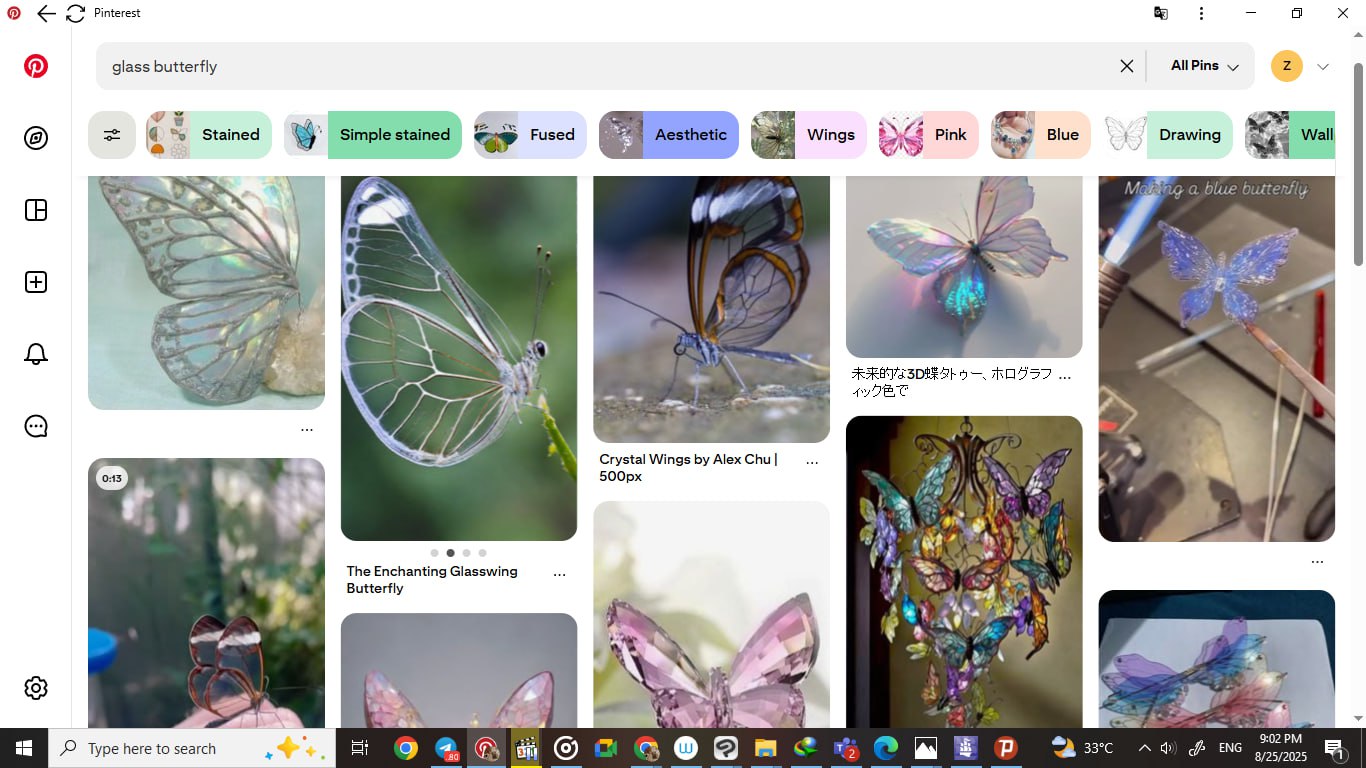Toggle the Fused filter chip

pyautogui.click(x=530, y=135)
